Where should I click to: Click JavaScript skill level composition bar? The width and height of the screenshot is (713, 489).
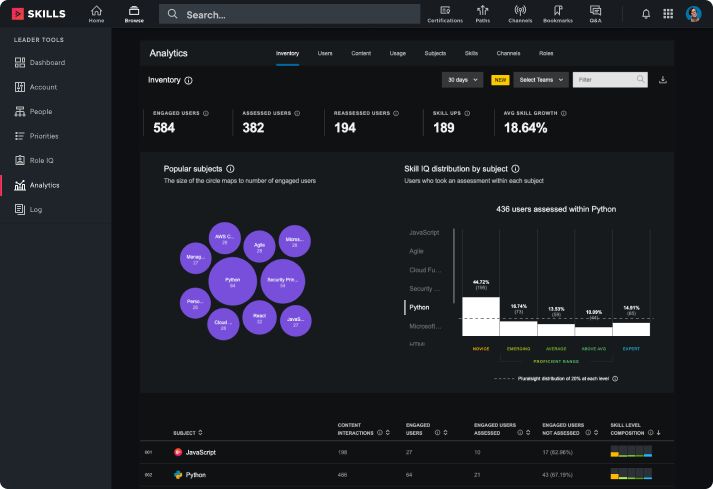(631, 453)
